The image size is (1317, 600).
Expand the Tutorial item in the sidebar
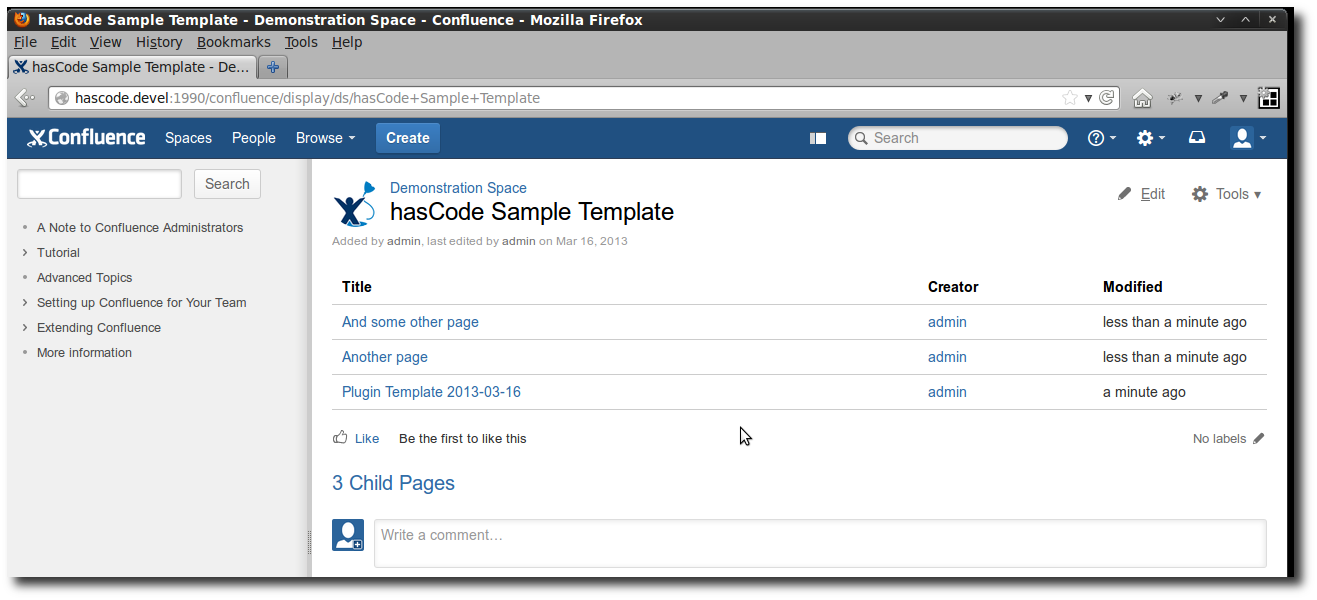coord(25,252)
